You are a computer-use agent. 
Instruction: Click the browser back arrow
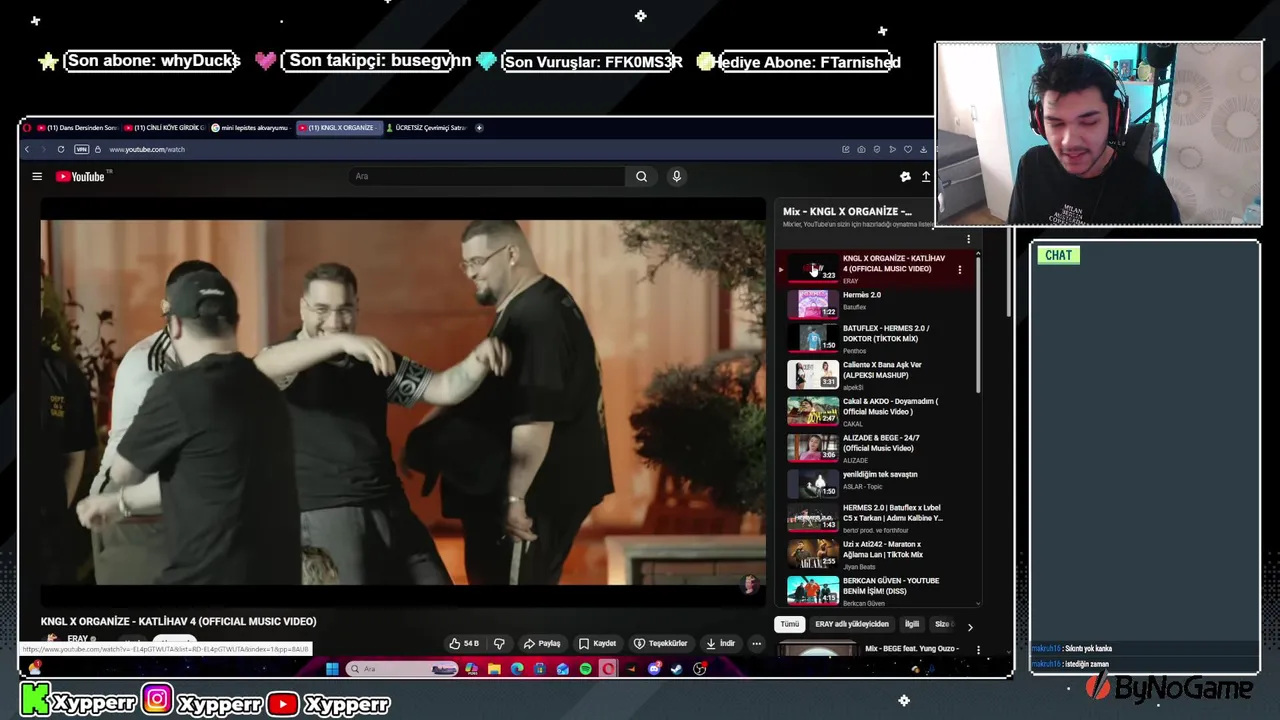click(27, 149)
